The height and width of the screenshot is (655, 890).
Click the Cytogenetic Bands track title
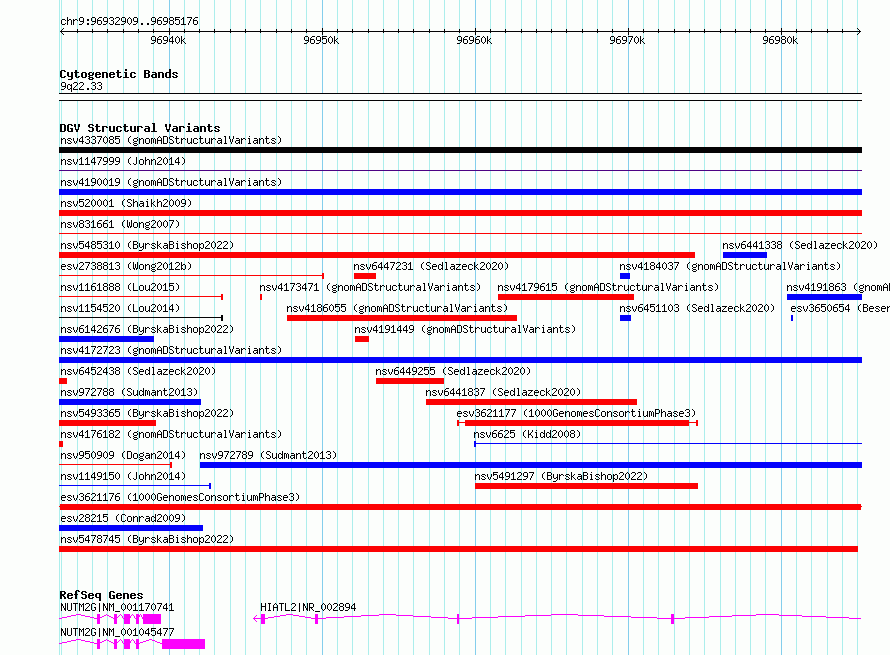click(119, 74)
